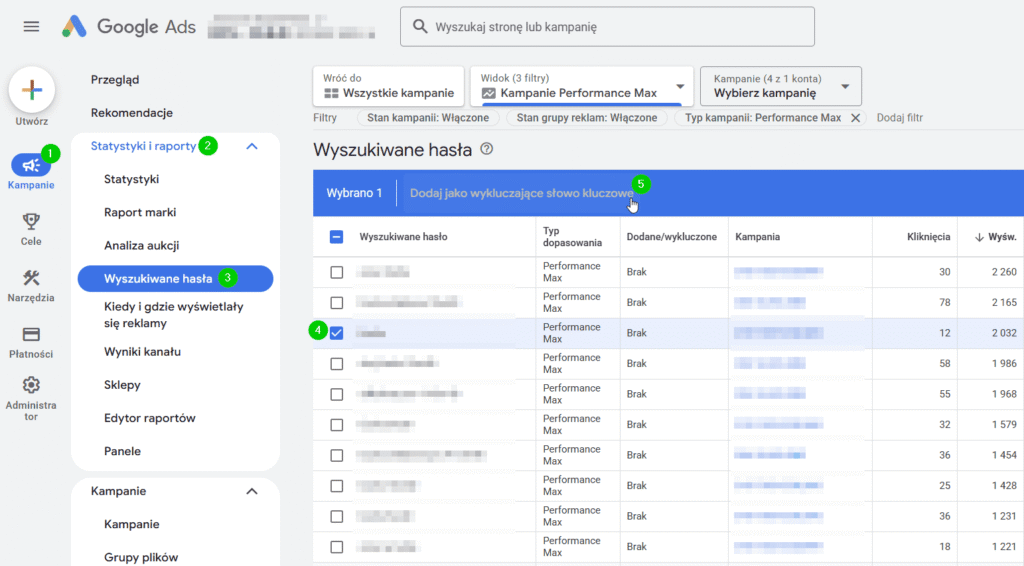Image resolution: width=1024 pixels, height=566 pixels.
Task: Open the hamburger main menu
Action: tap(31, 27)
